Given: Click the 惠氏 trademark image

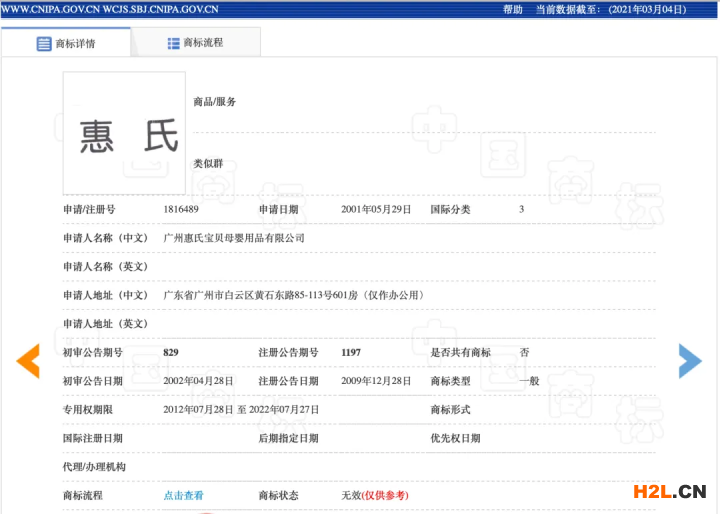Looking at the screenshot, I should point(124,133).
